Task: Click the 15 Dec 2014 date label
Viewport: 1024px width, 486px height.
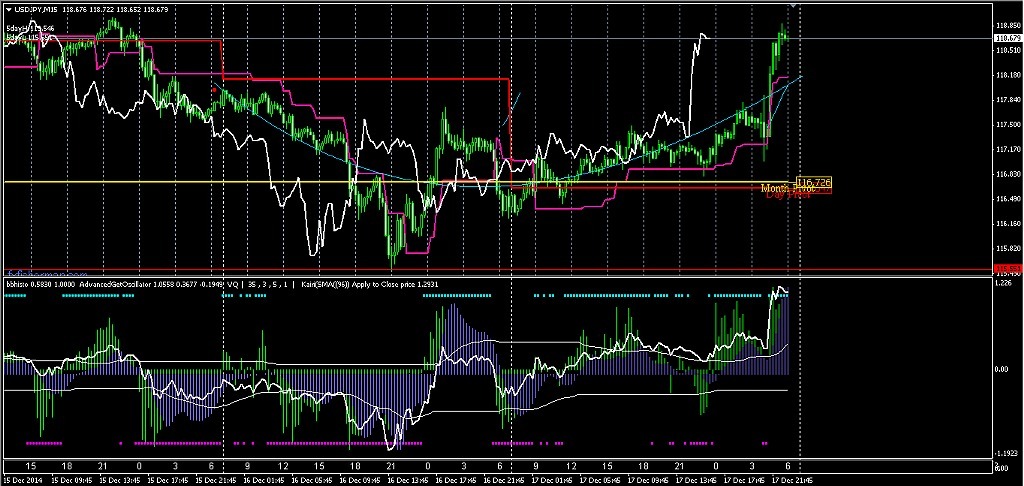Action: [21, 480]
